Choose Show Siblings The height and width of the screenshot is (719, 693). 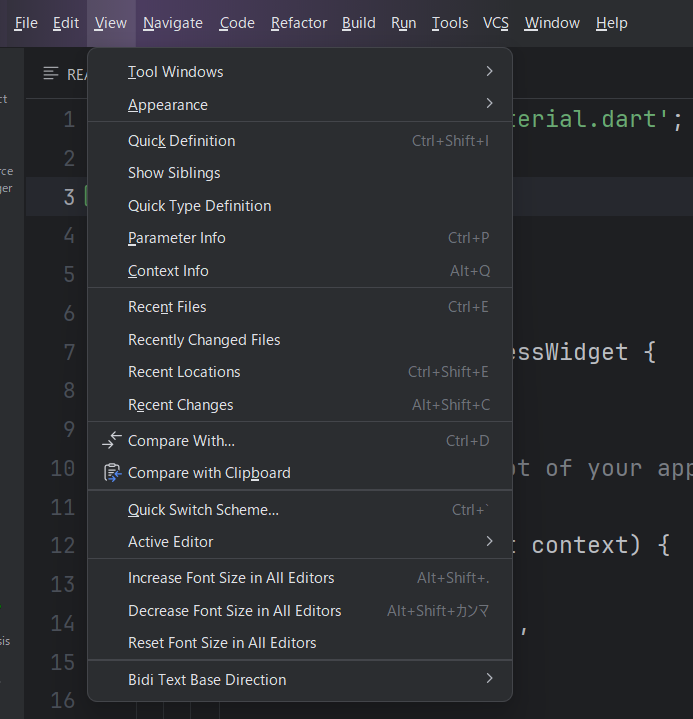(x=174, y=173)
